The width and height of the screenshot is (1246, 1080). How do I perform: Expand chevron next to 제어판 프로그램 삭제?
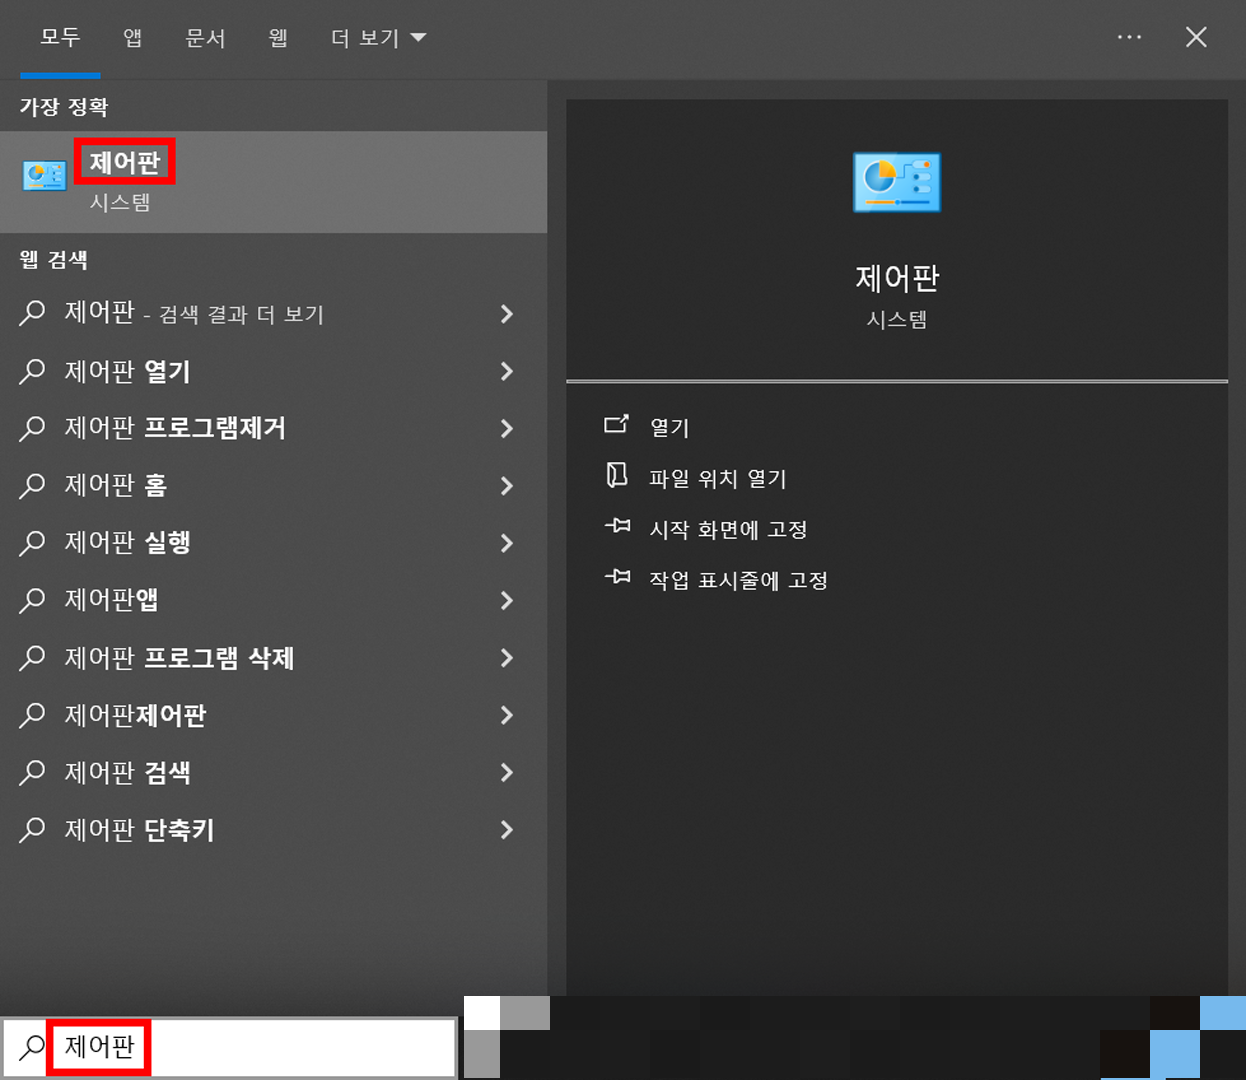click(507, 658)
